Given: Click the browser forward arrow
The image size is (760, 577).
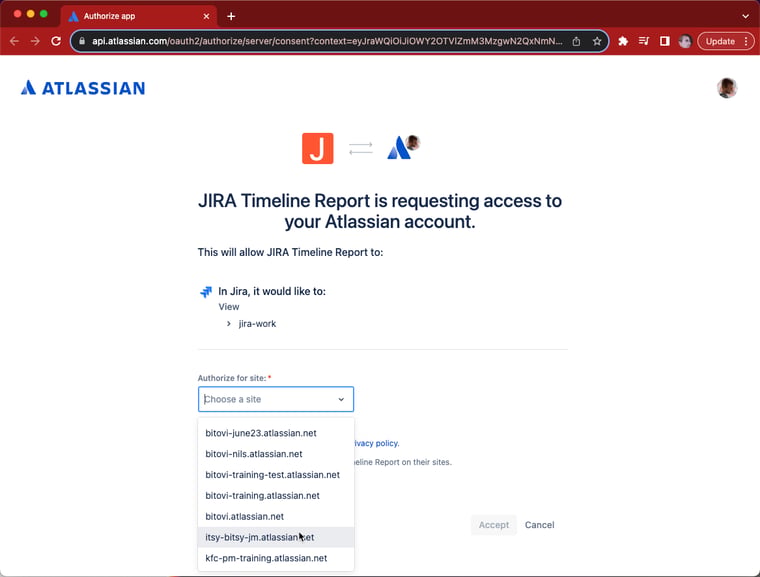Looking at the screenshot, I should point(35,41).
